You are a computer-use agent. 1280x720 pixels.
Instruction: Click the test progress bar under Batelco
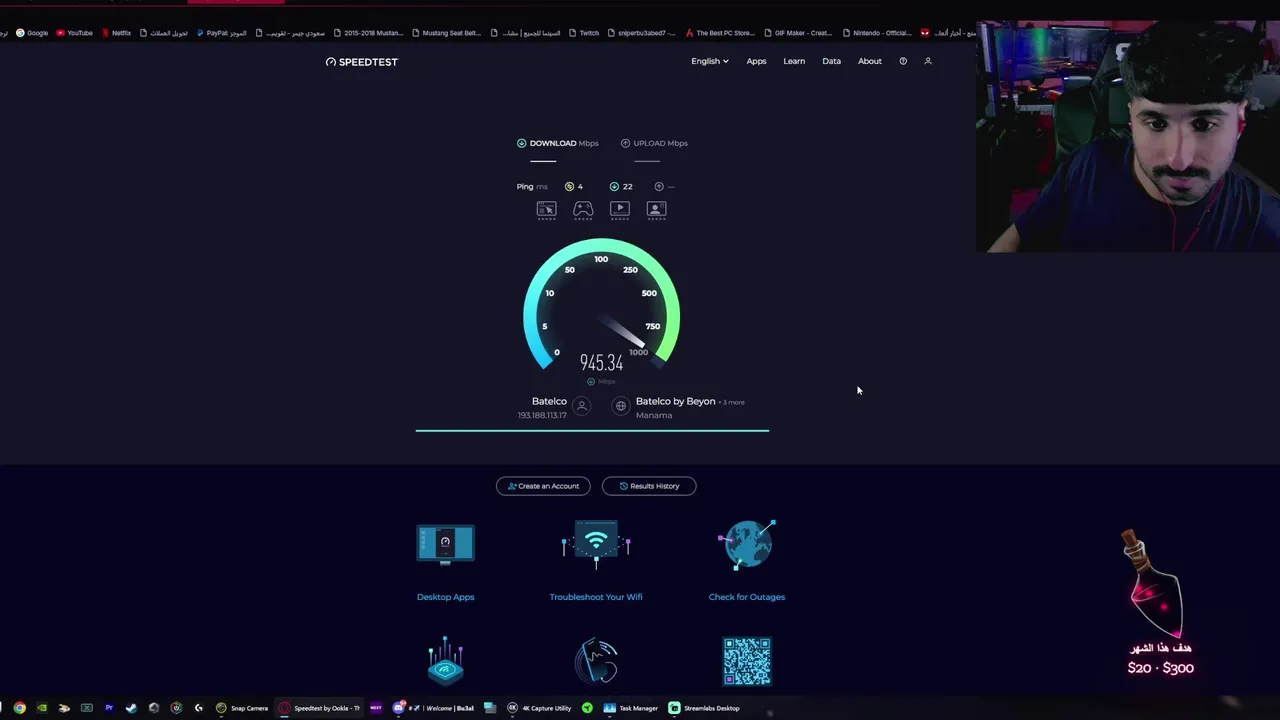(592, 431)
